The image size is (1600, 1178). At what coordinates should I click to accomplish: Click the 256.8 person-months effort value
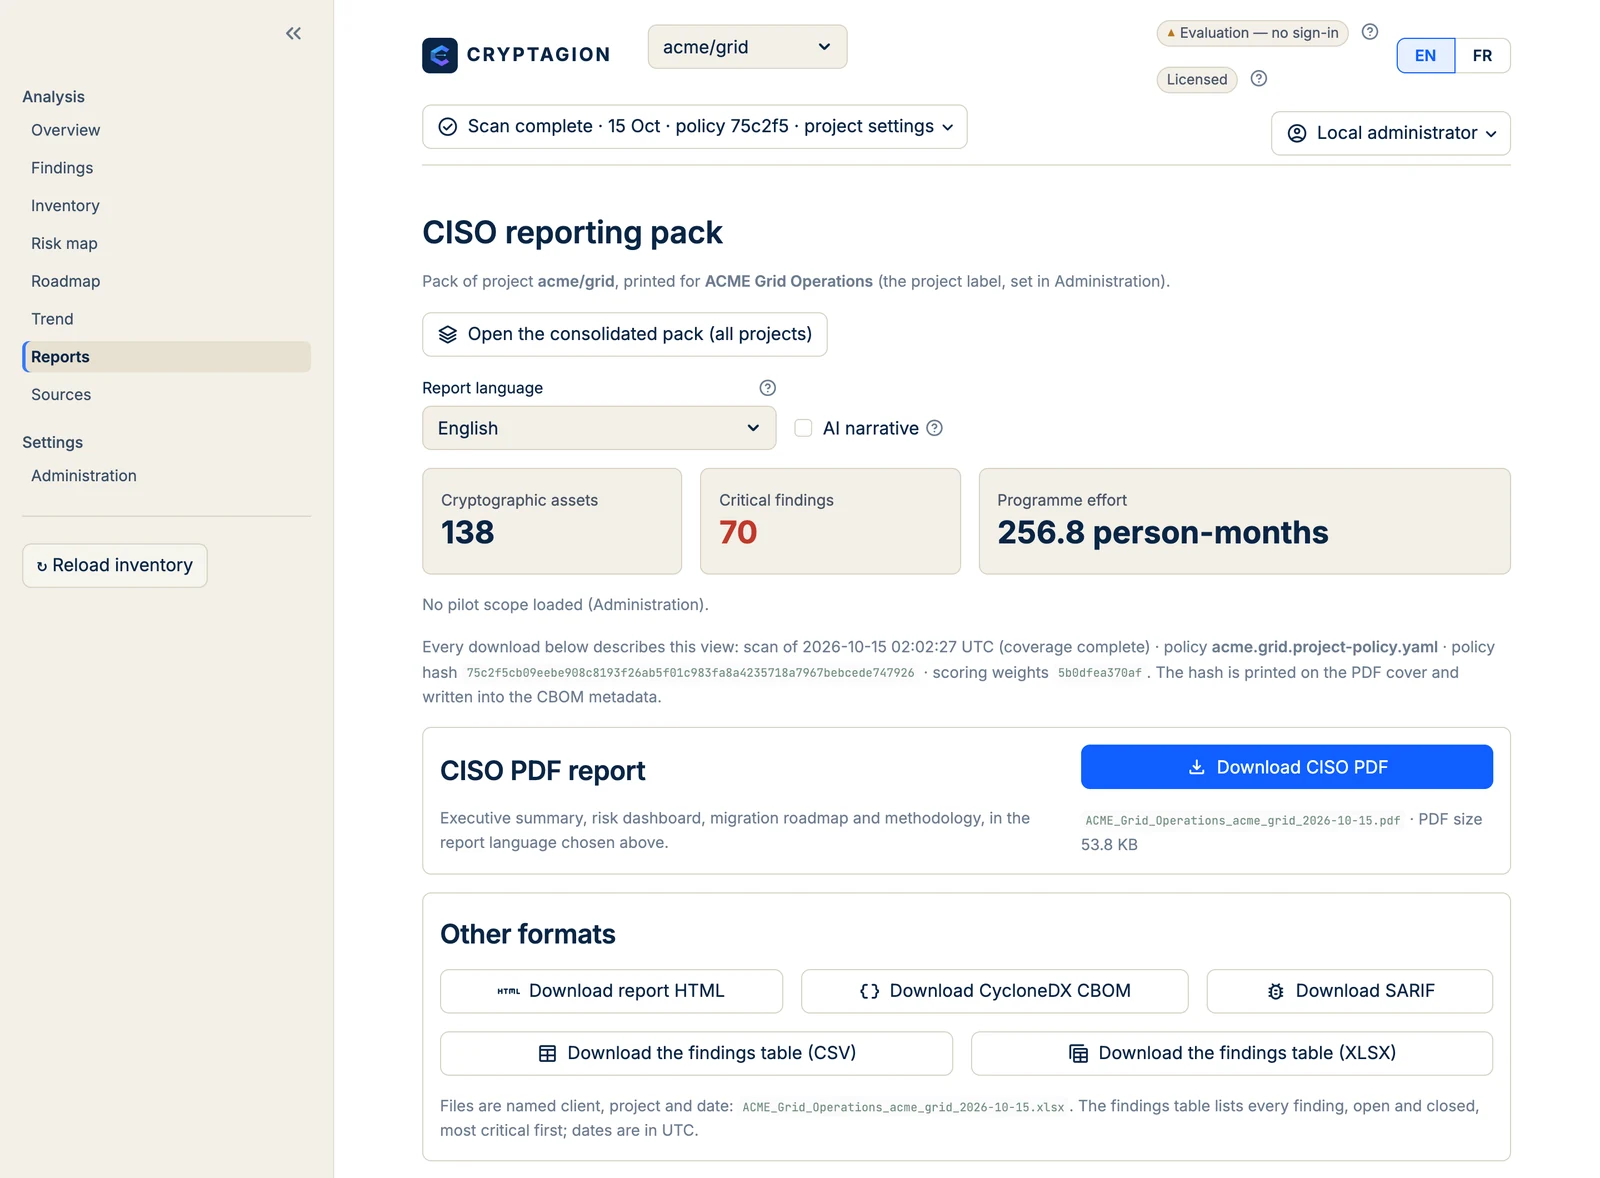[1162, 533]
